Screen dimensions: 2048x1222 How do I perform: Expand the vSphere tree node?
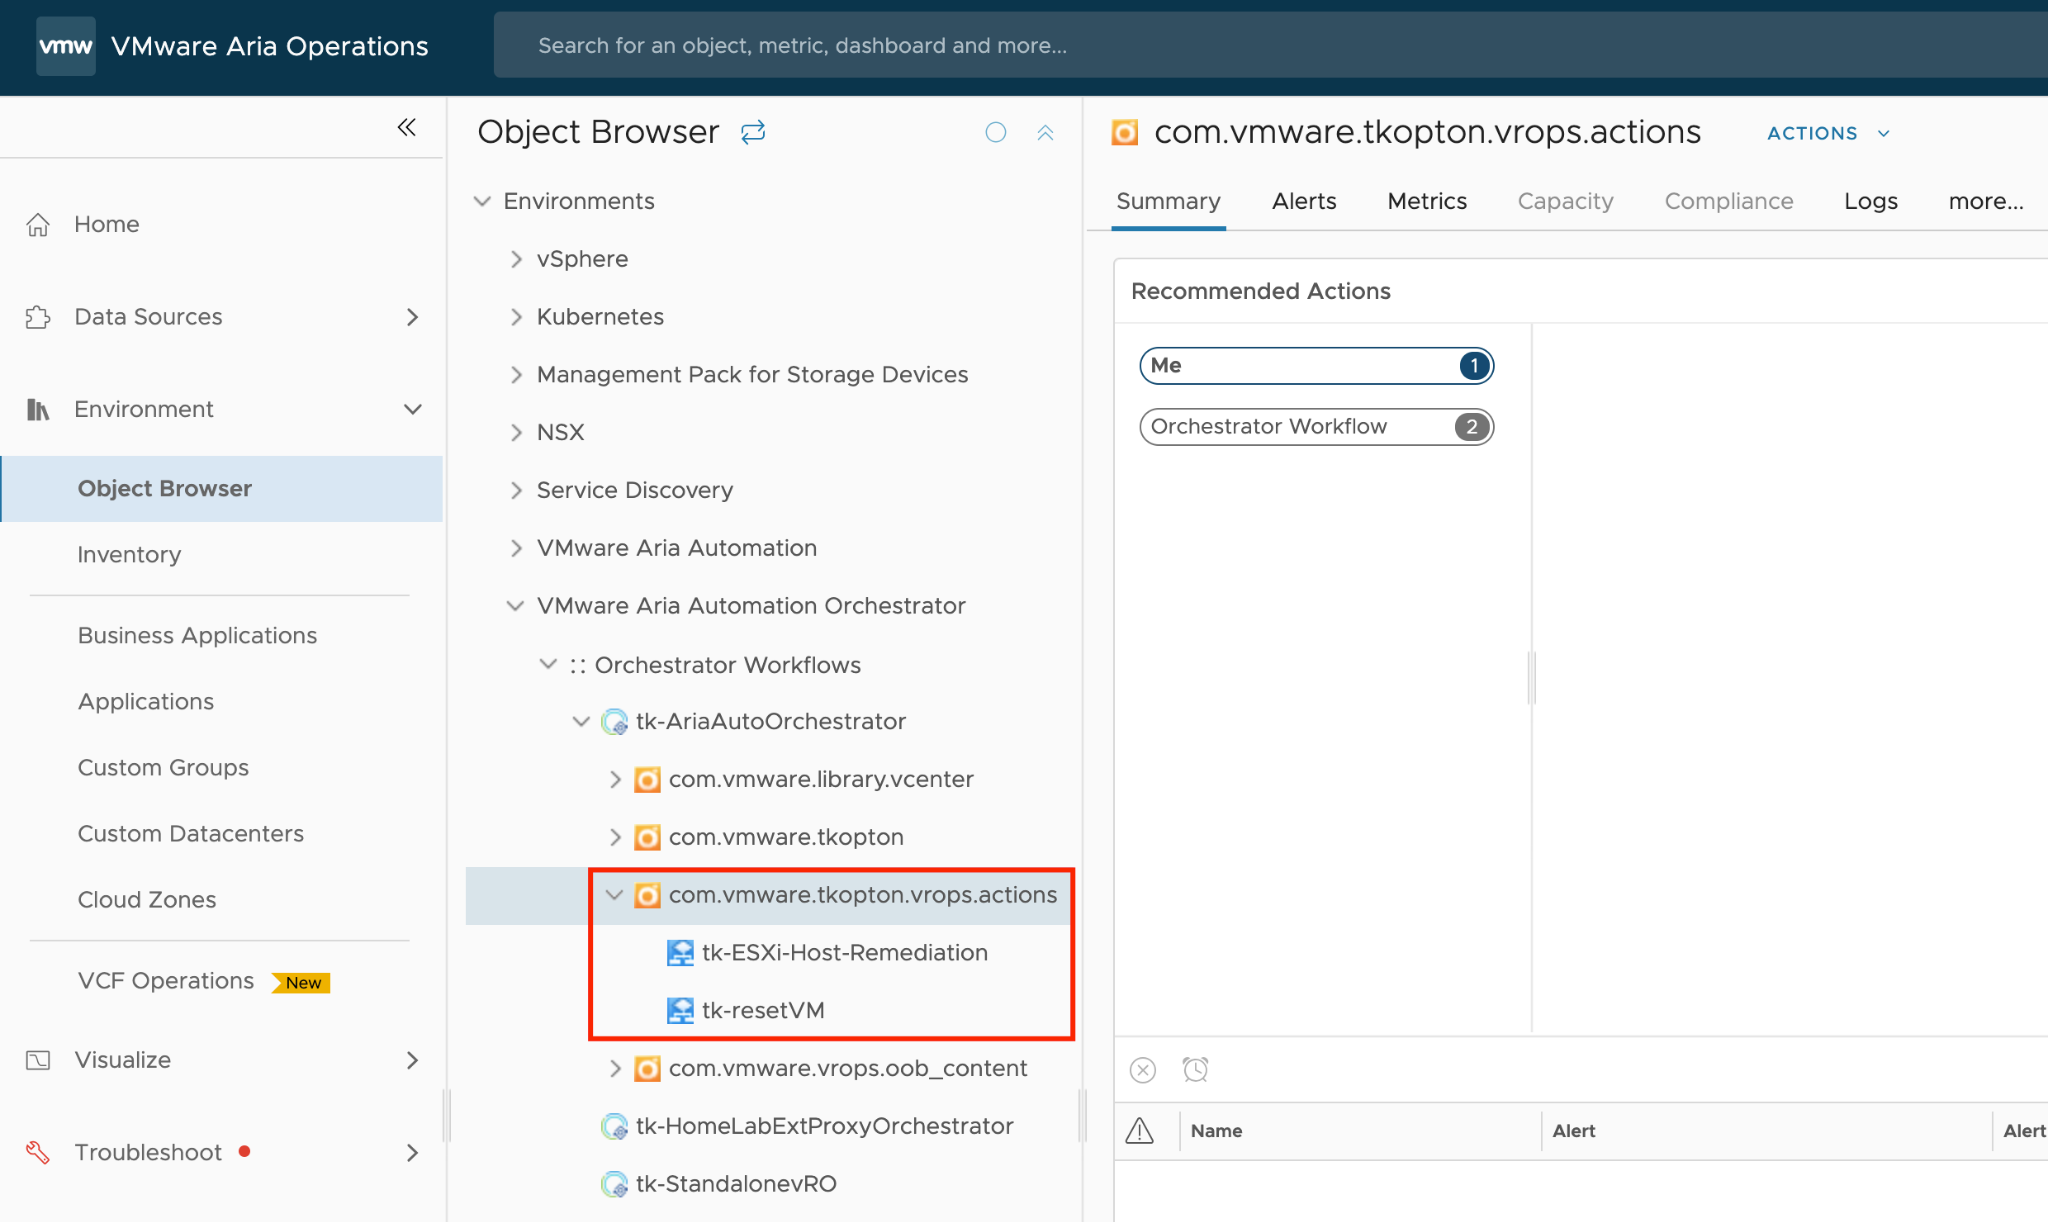pos(516,259)
